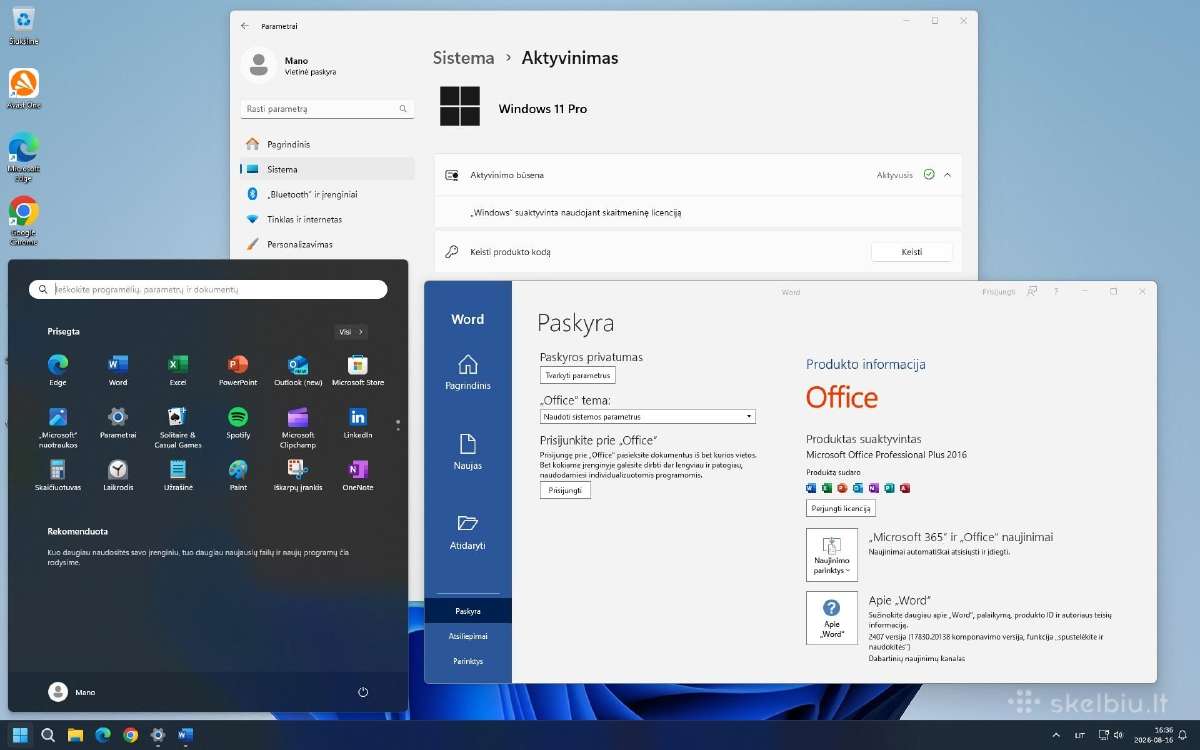Switch to Word via taskbar icon

[x=185, y=735]
